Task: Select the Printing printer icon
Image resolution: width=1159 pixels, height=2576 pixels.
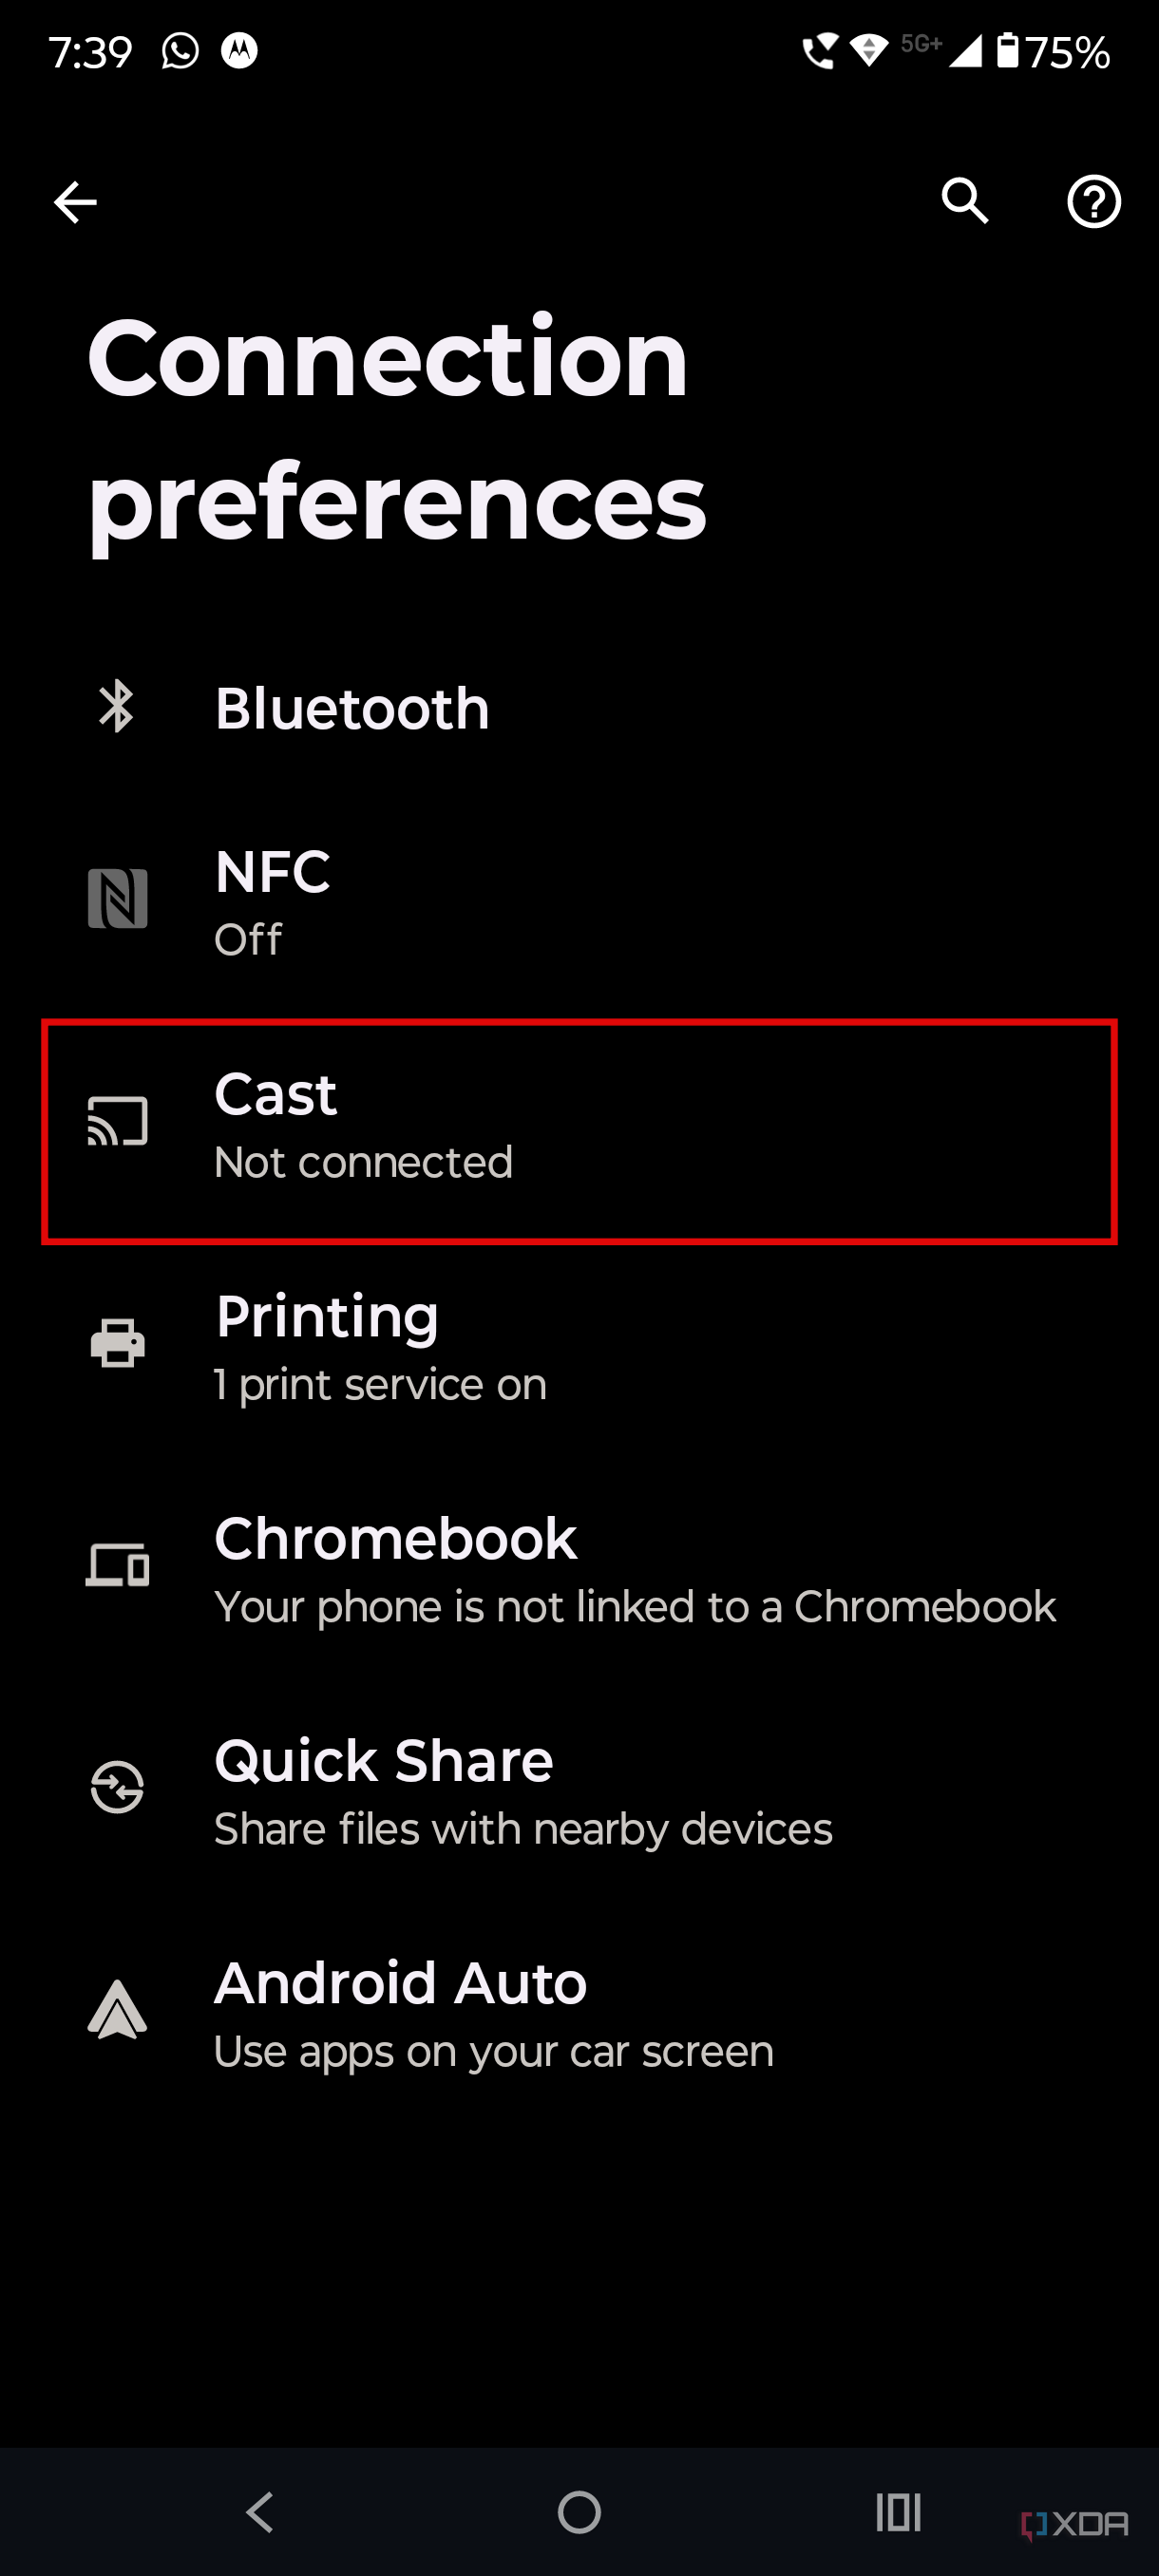Action: coord(117,1344)
